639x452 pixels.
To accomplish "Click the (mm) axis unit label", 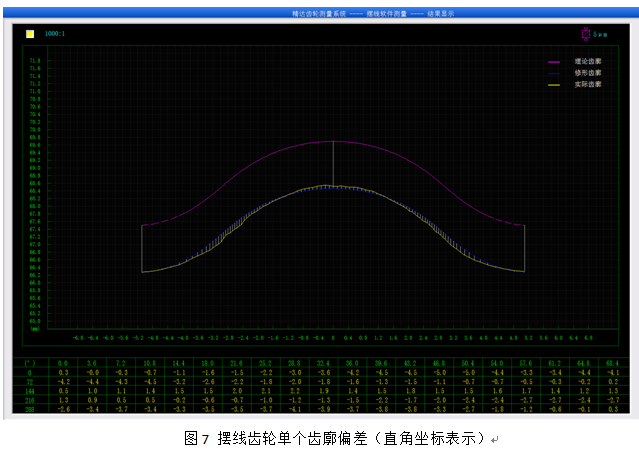I will (x=34, y=328).
